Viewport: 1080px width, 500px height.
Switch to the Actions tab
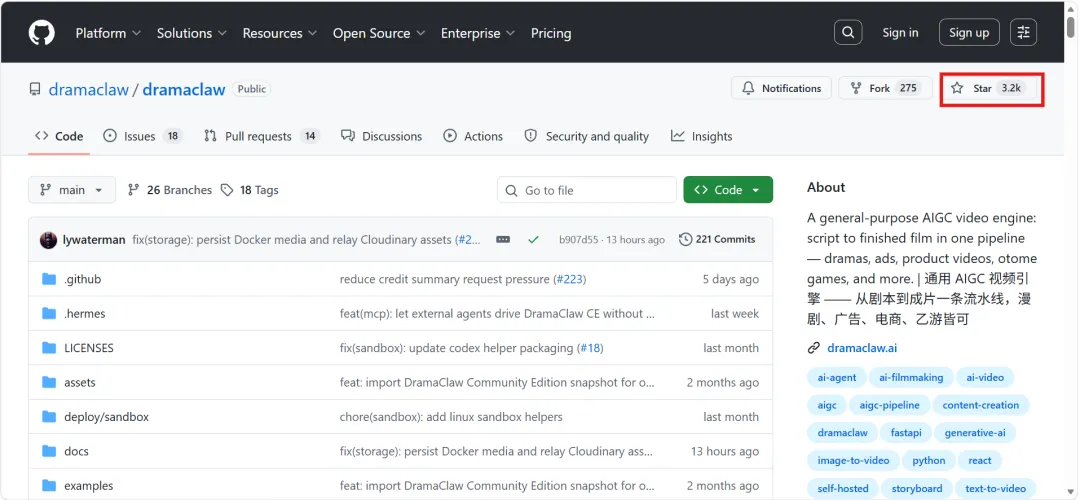coord(473,136)
